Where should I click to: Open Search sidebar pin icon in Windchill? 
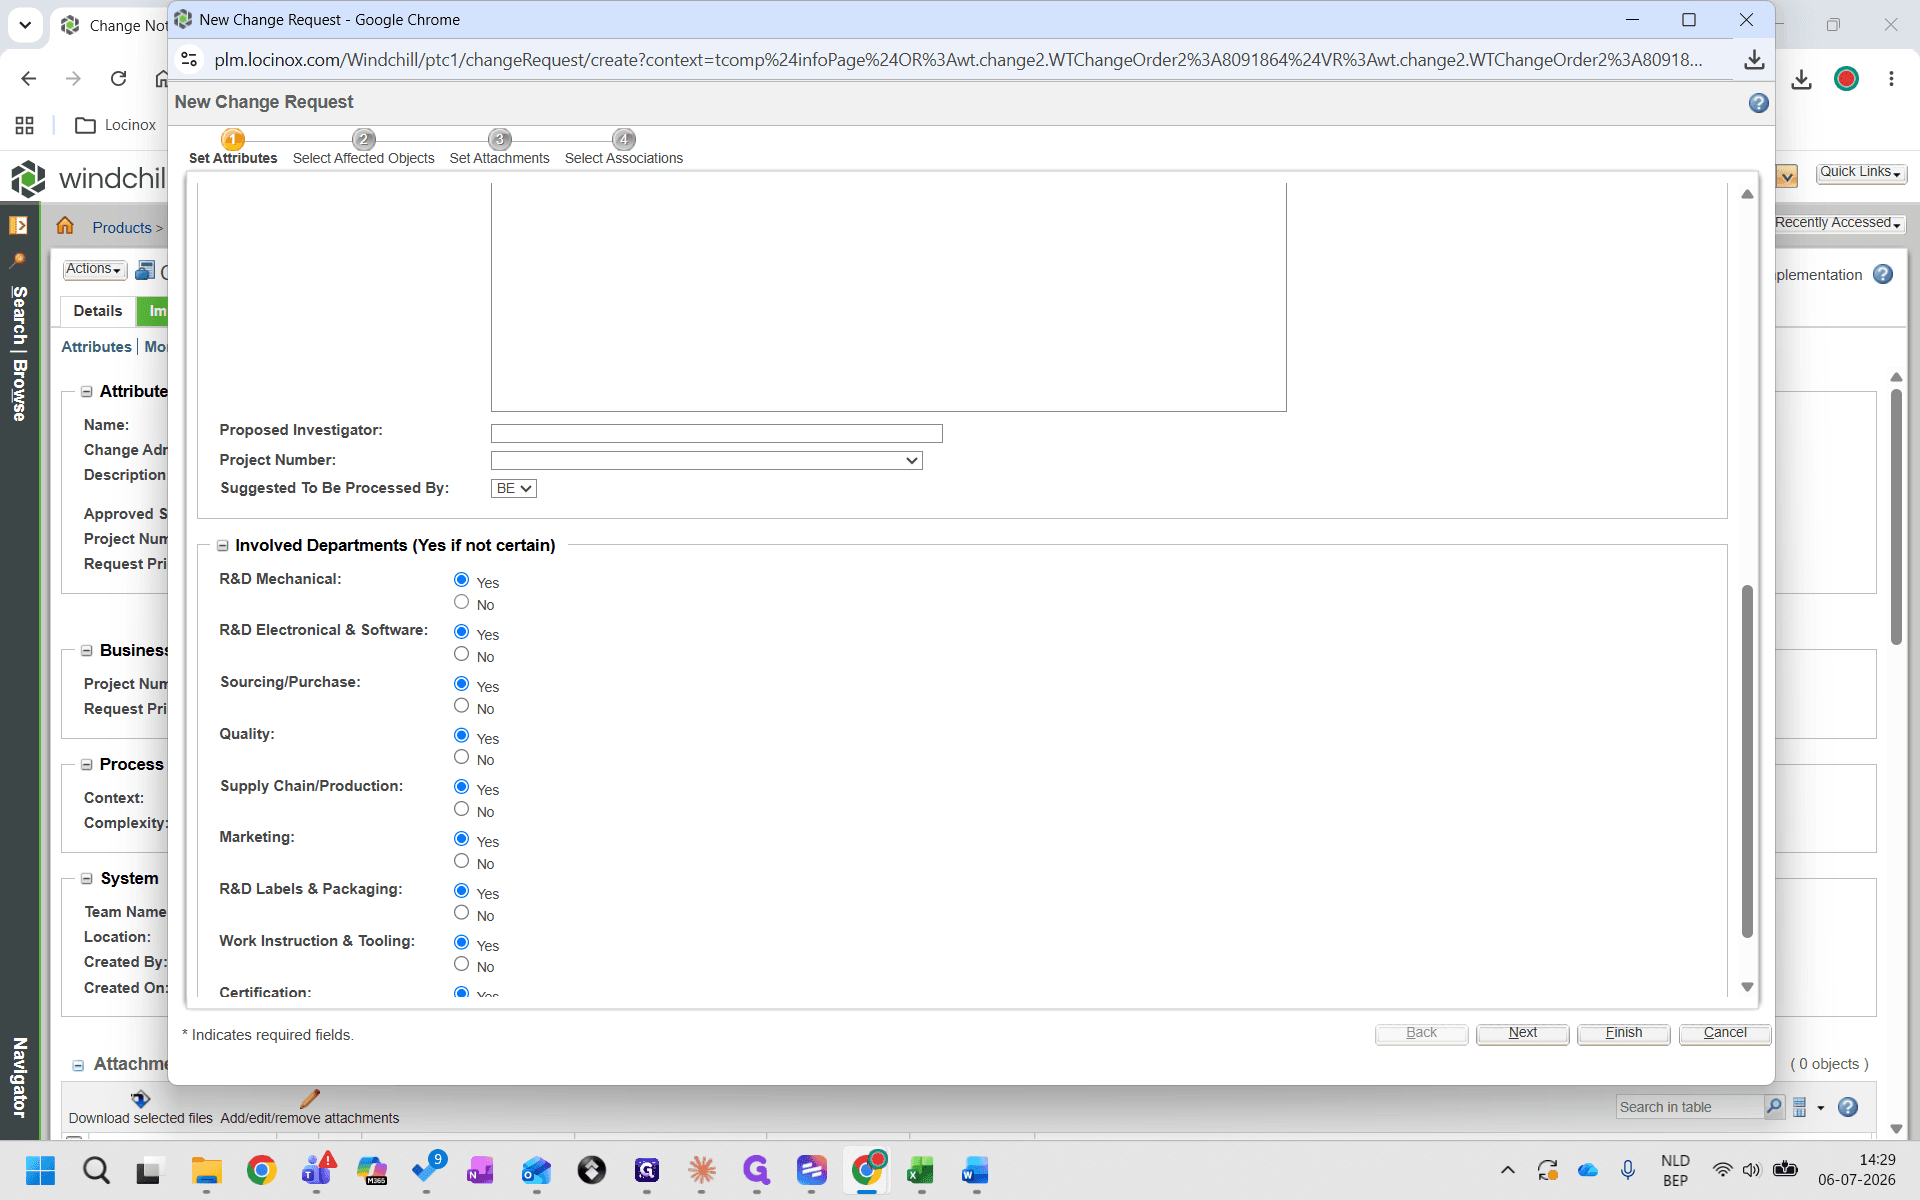pos(18,260)
